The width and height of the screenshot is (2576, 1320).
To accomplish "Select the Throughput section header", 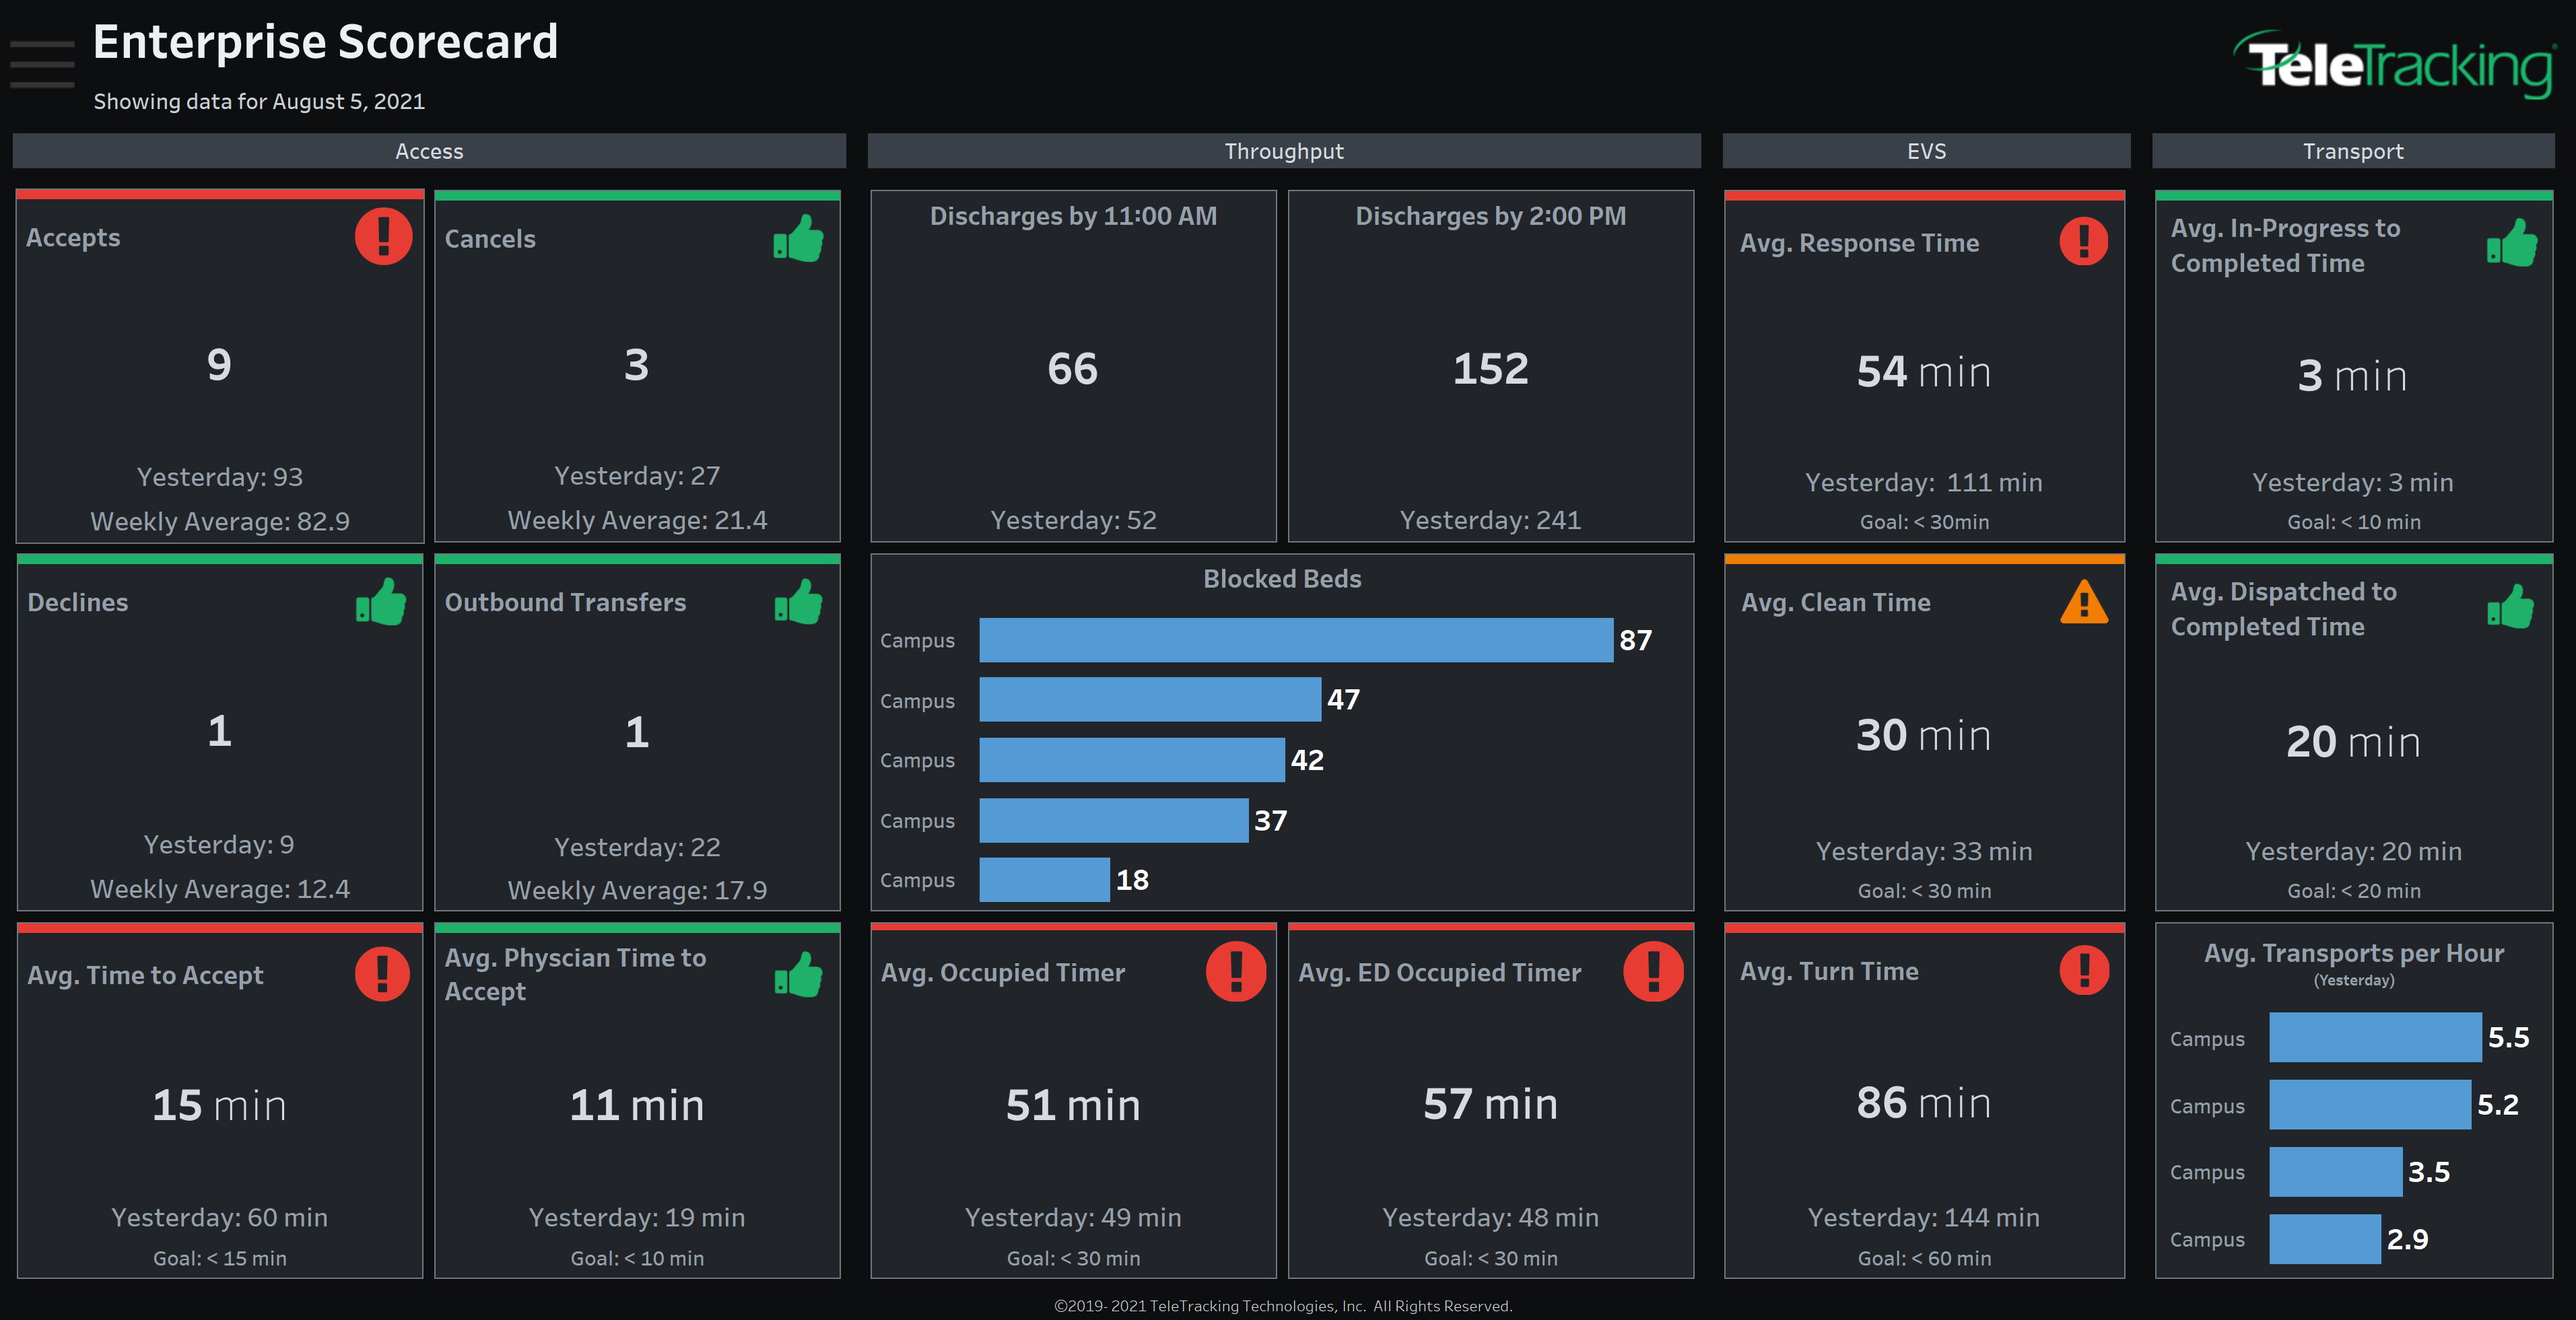I will click(1284, 151).
